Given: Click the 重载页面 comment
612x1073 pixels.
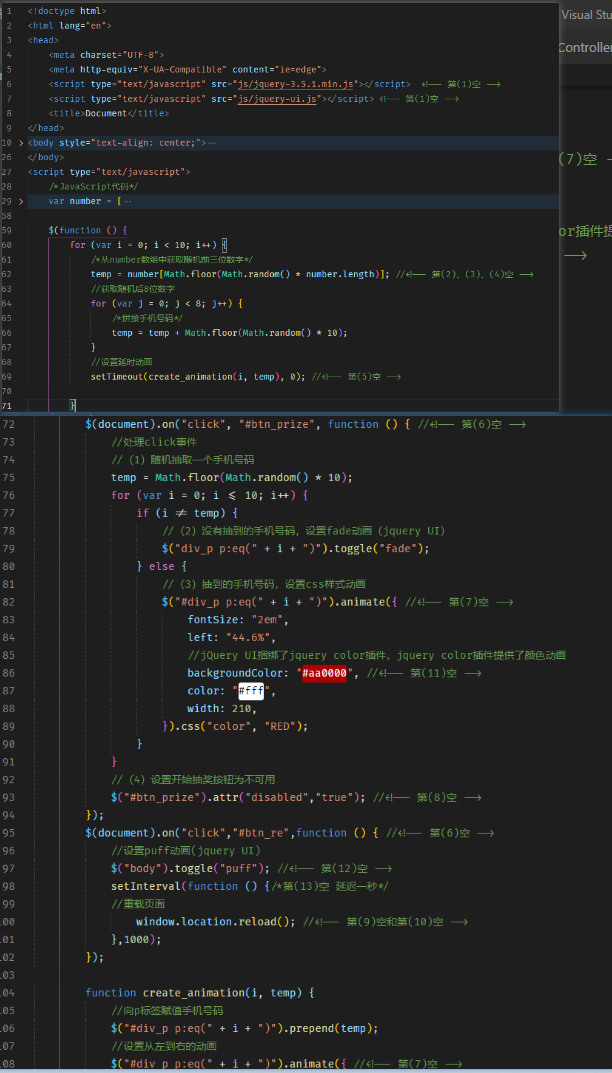Looking at the screenshot, I should pos(138,905).
